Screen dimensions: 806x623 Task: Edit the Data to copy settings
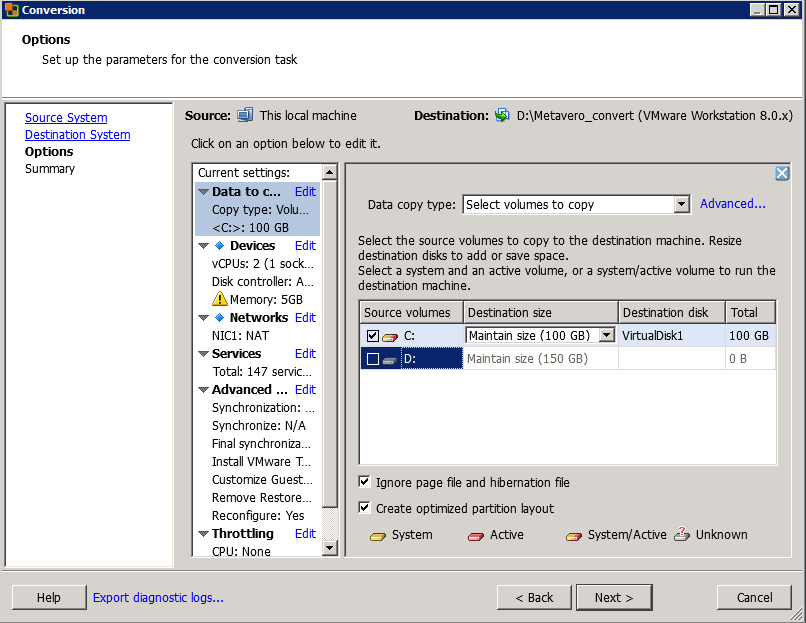[x=305, y=191]
